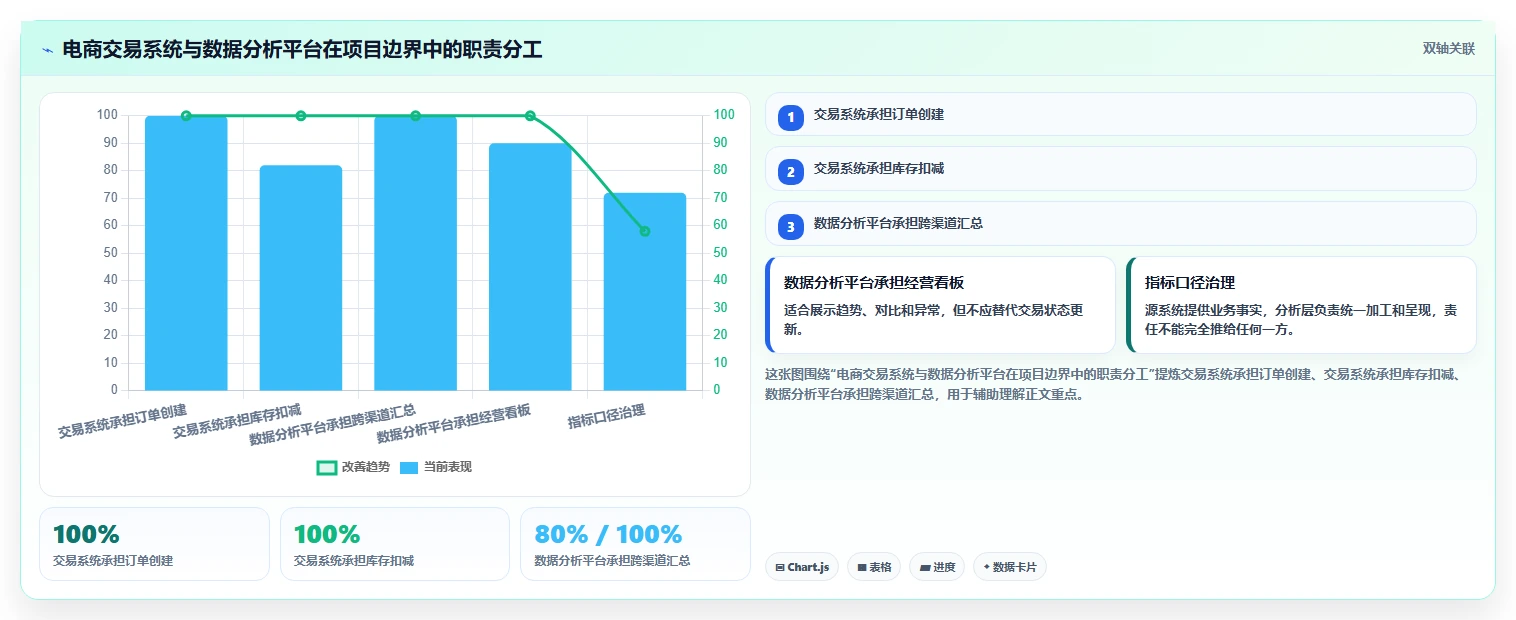Click the 数据卡片 tag
1516x620 pixels.
(x=1010, y=567)
